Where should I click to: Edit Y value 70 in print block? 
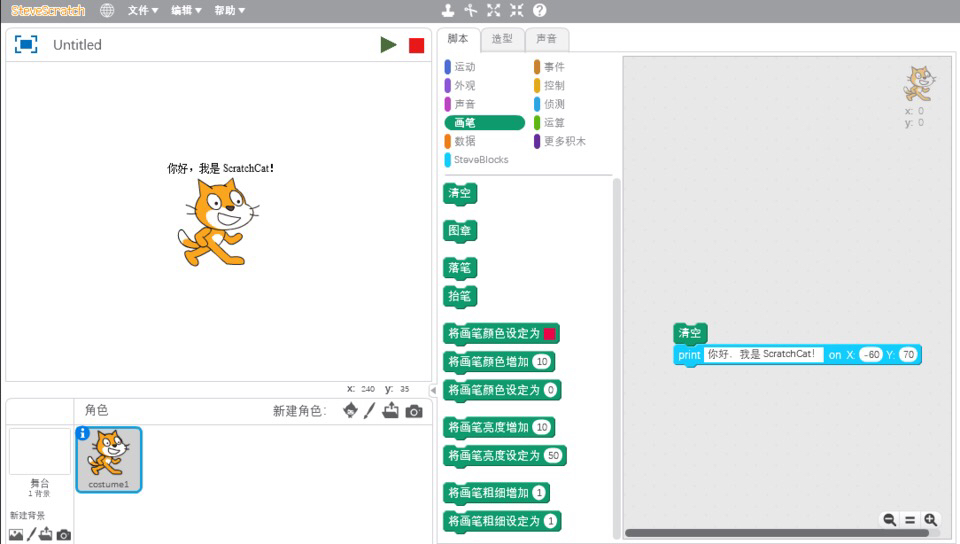click(x=909, y=354)
